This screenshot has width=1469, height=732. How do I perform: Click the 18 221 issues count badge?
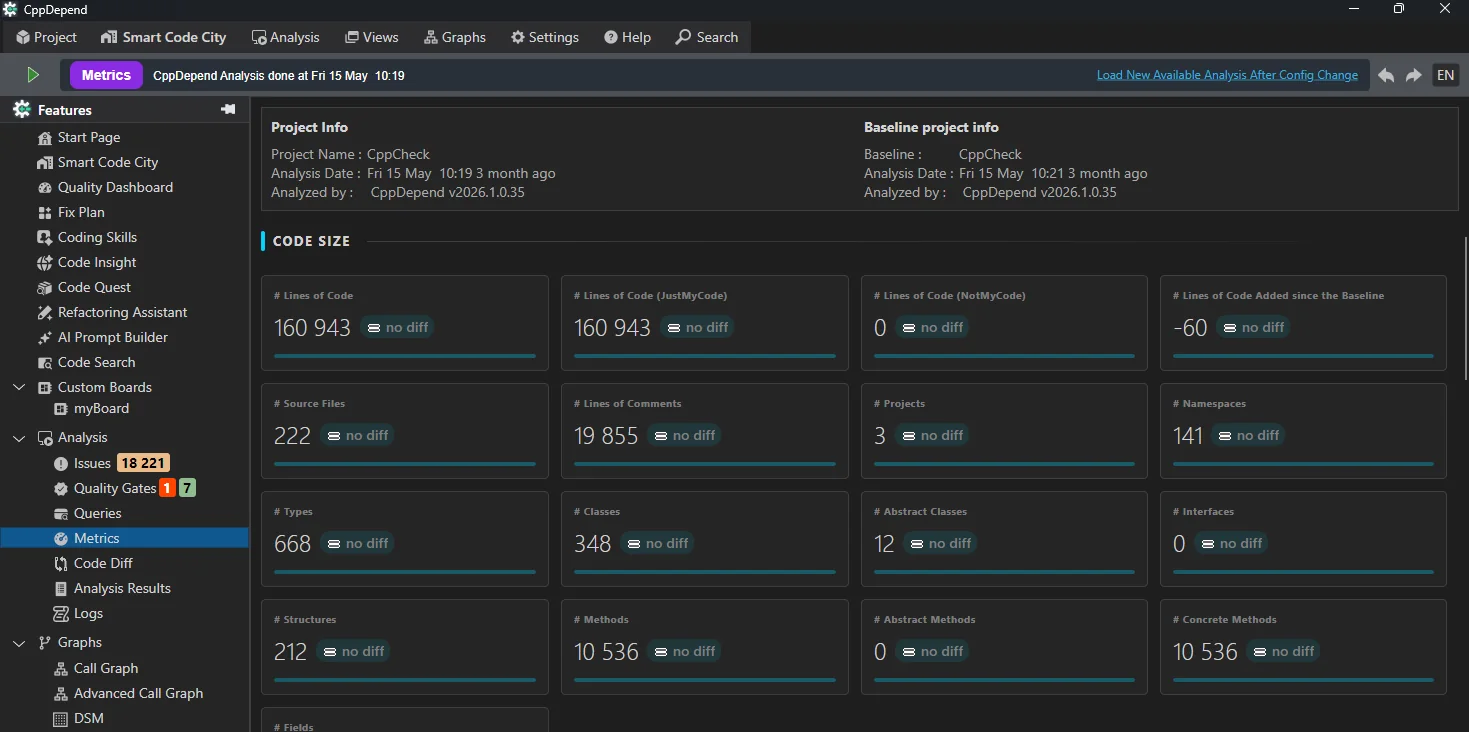[143, 463]
